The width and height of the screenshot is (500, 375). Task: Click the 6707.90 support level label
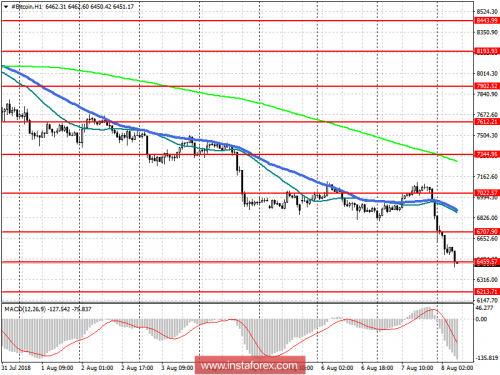coord(487,232)
